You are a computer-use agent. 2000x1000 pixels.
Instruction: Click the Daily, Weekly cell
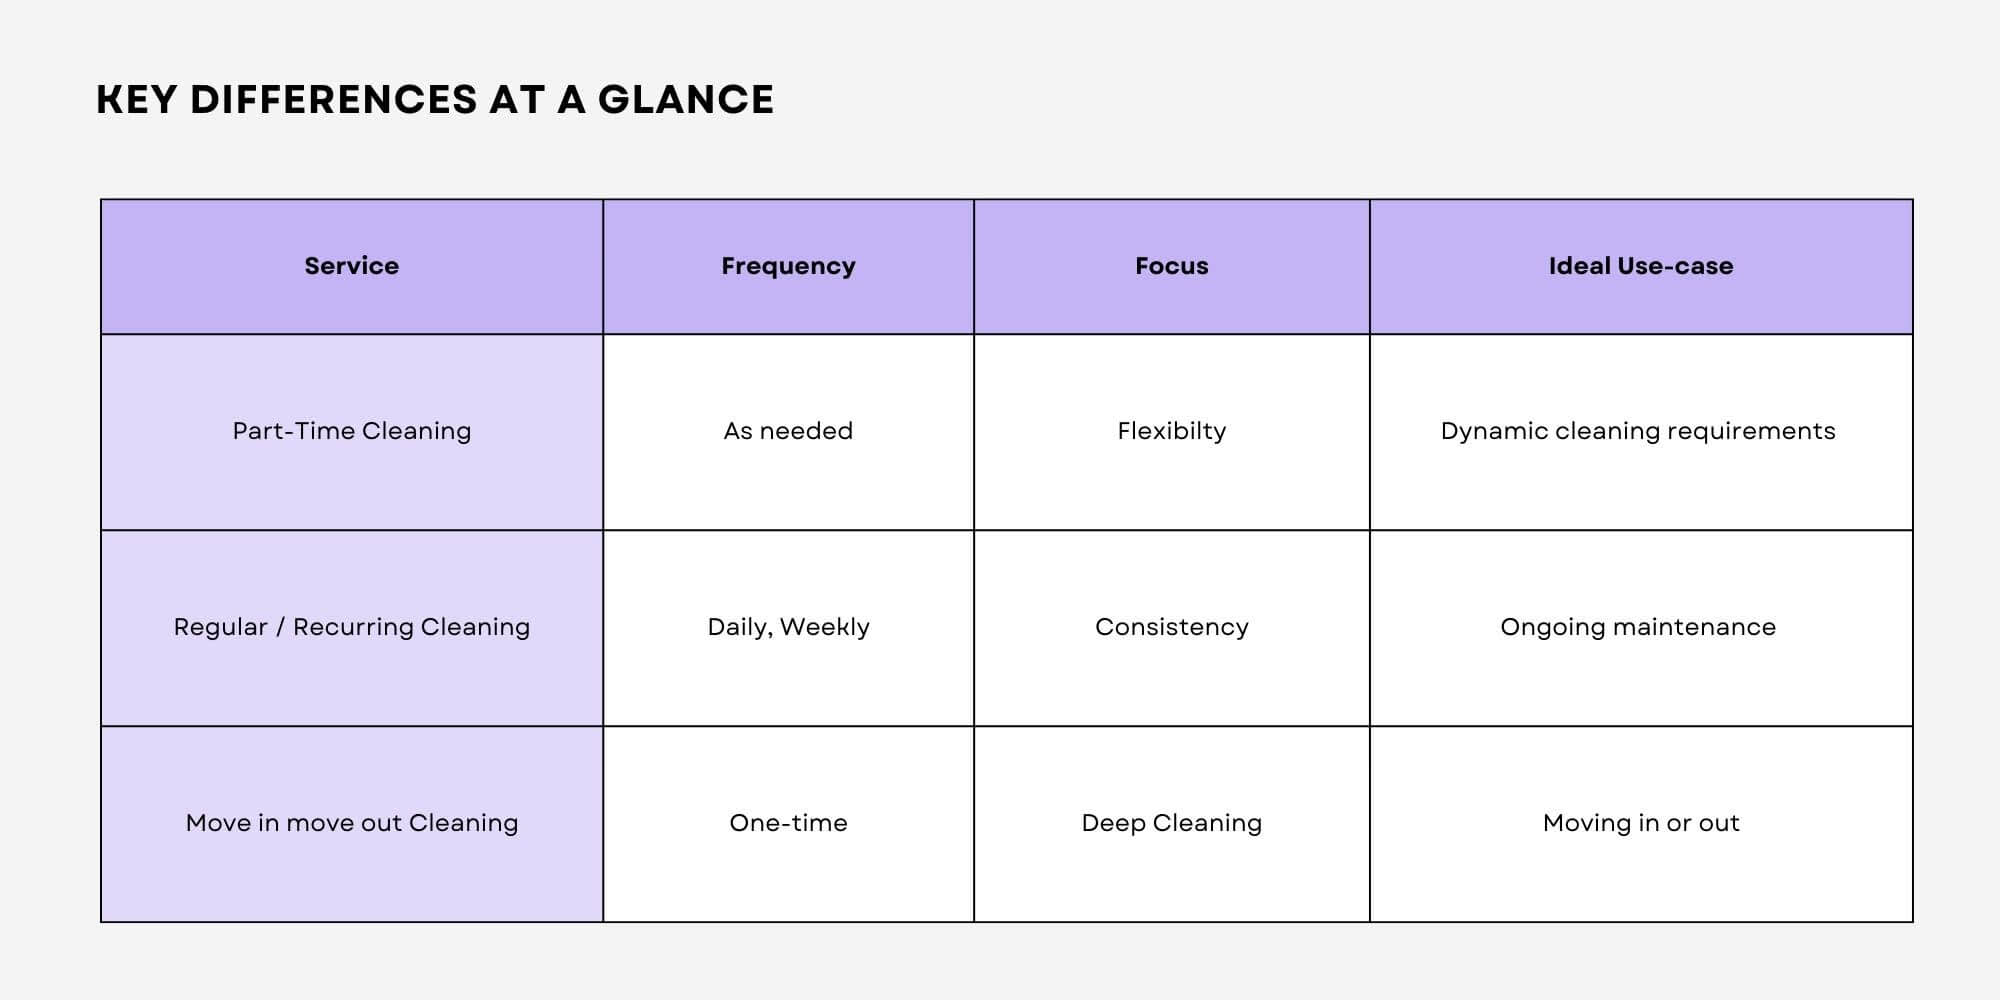pyautogui.click(x=788, y=627)
